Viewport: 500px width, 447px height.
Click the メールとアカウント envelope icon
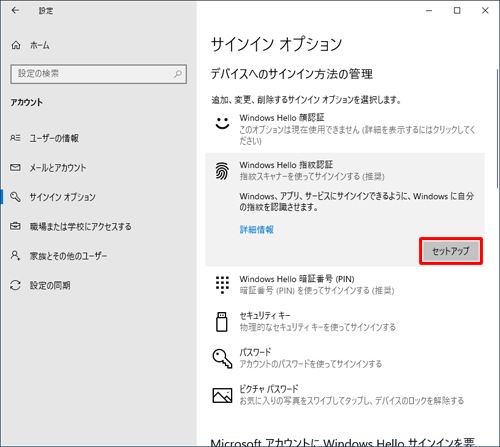pos(15,167)
